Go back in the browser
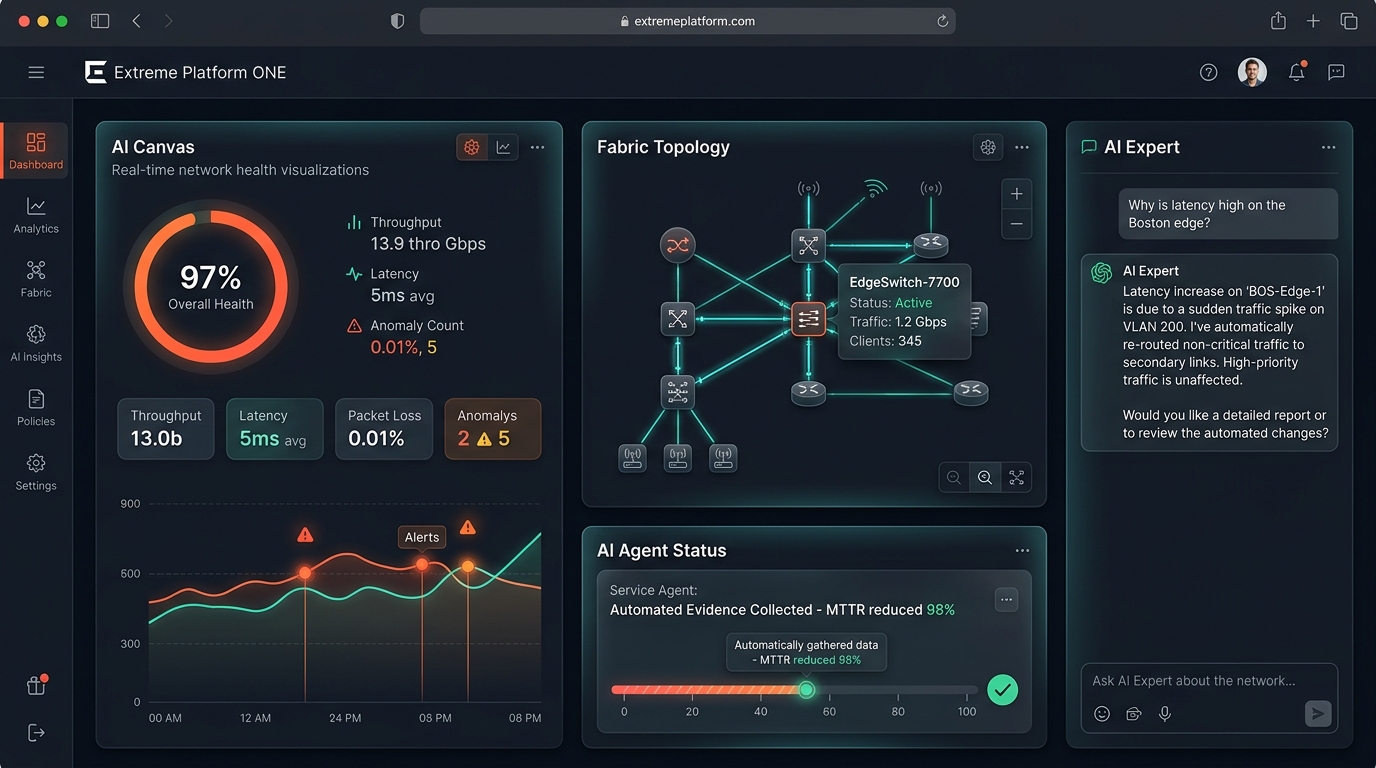Image resolution: width=1376 pixels, height=768 pixels. click(x=136, y=21)
